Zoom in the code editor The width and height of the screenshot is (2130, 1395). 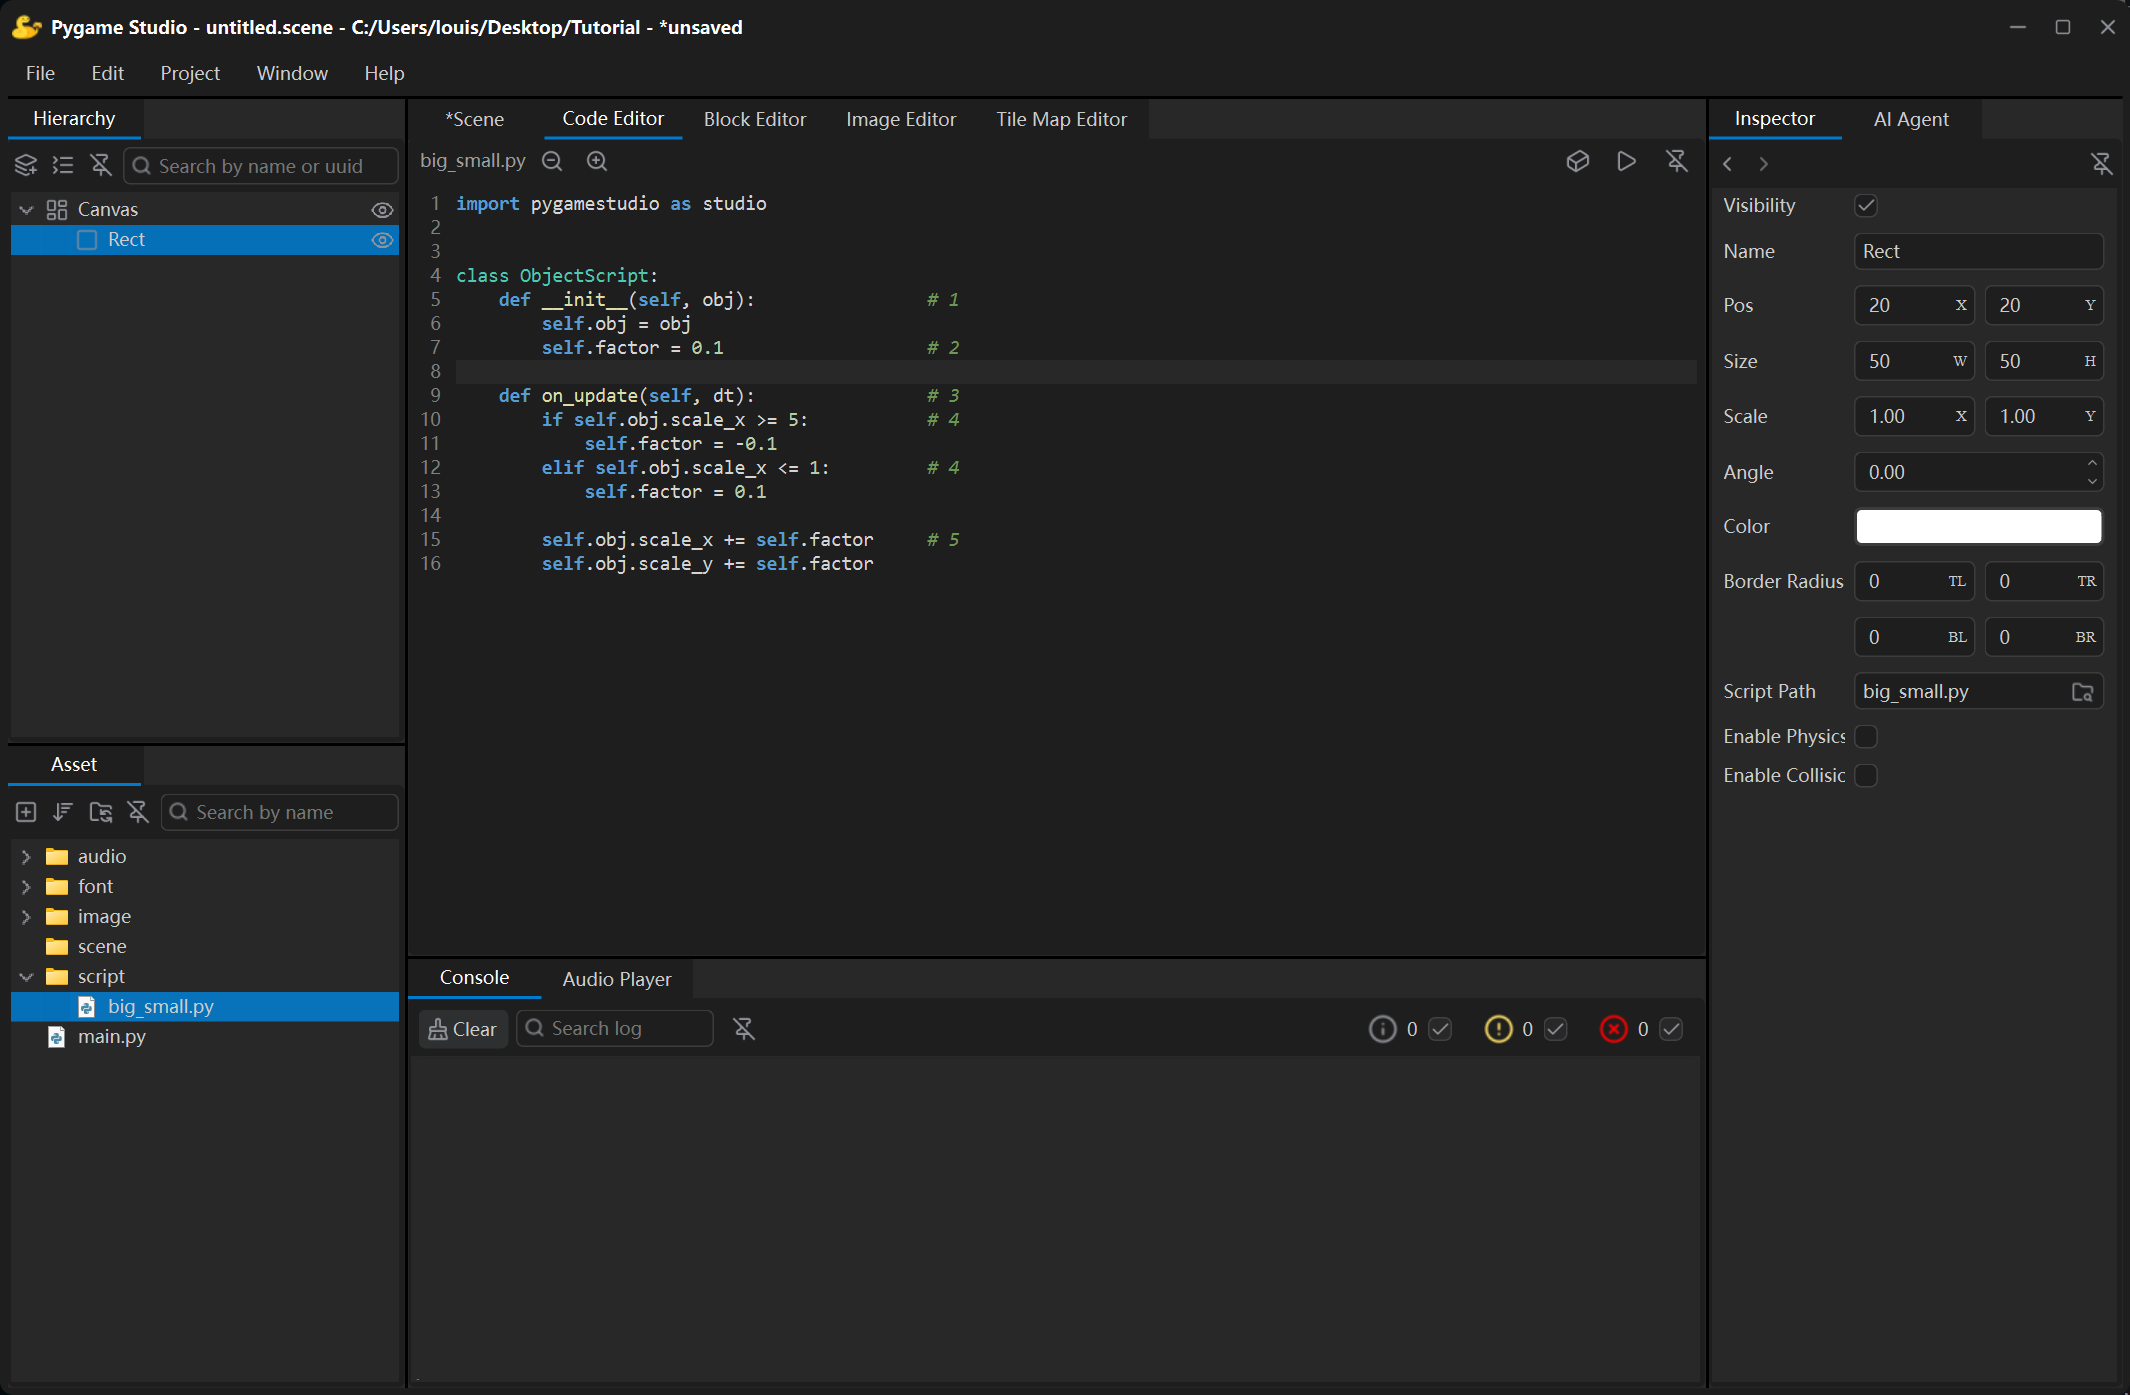click(597, 161)
